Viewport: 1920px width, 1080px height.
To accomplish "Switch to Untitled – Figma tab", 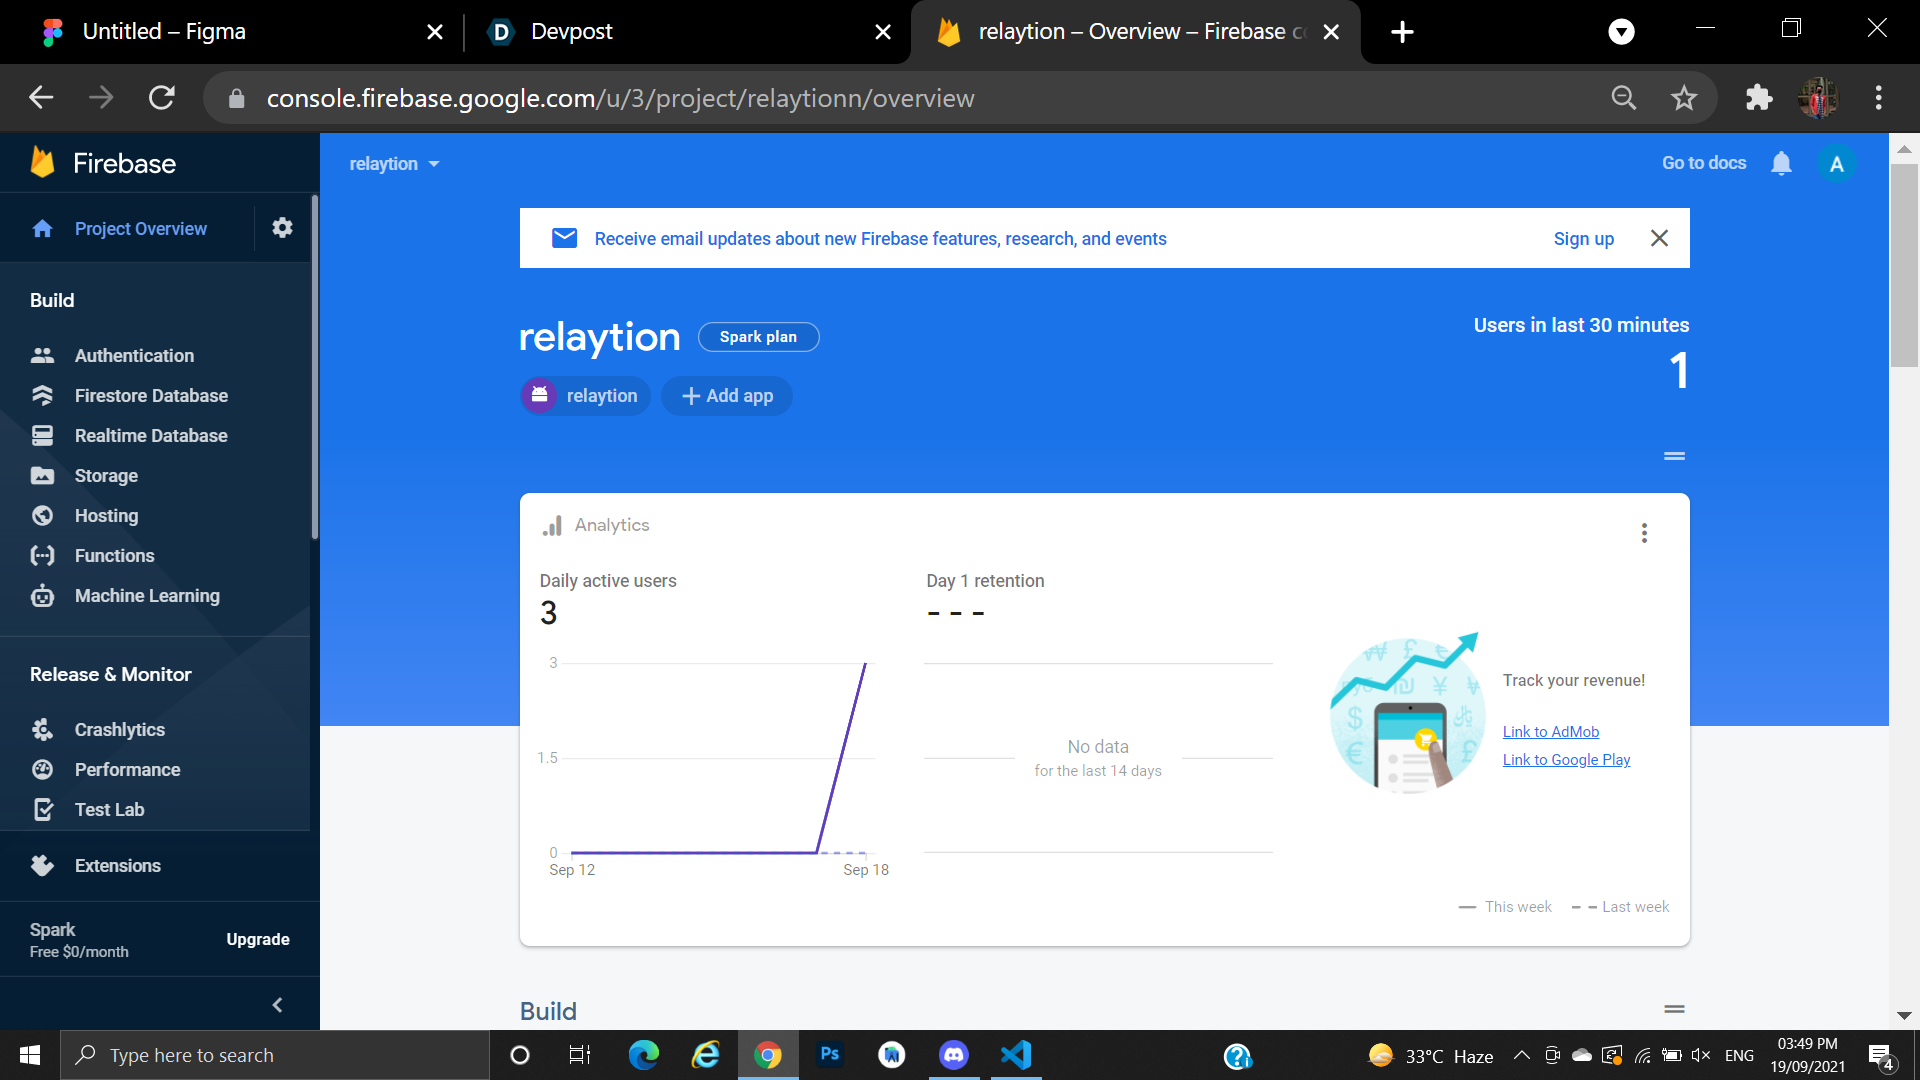I will 164,32.
